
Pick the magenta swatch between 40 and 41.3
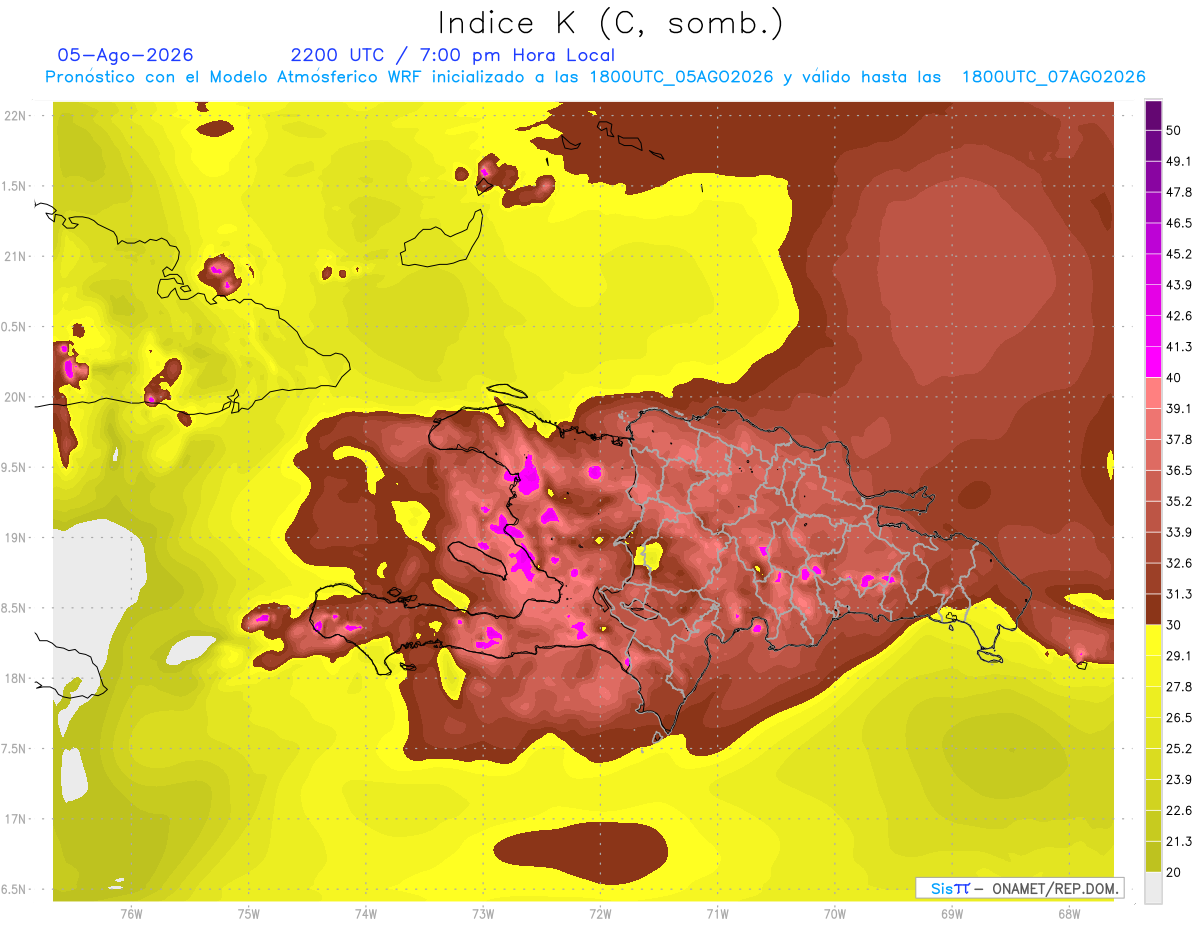pos(1153,360)
